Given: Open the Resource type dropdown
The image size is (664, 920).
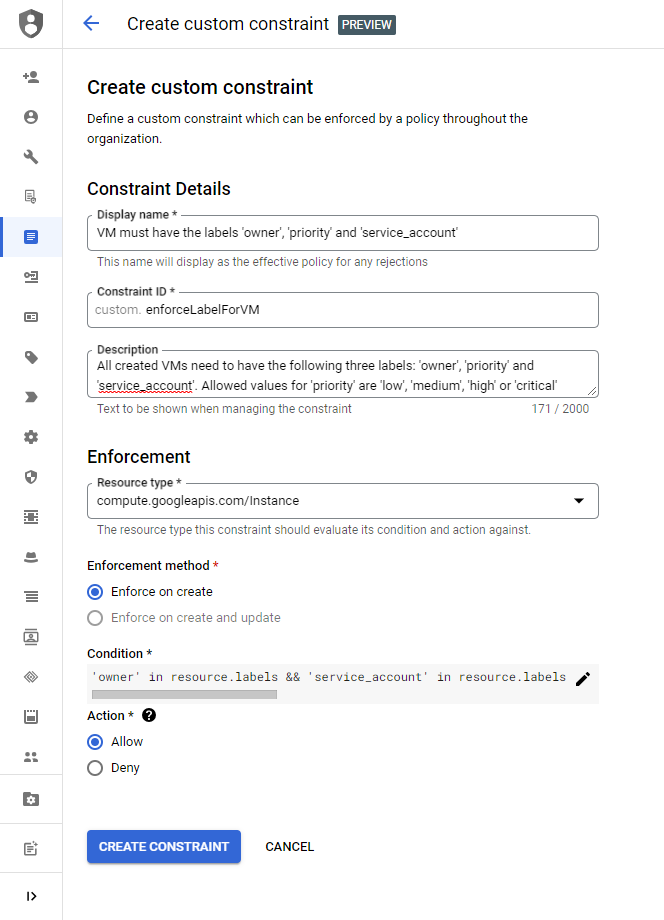Looking at the screenshot, I should tap(579, 501).
